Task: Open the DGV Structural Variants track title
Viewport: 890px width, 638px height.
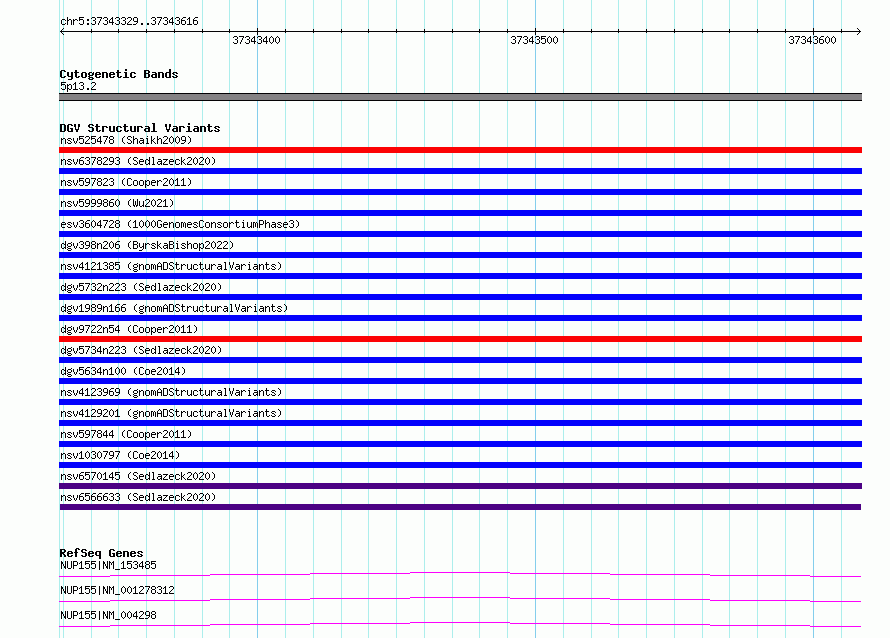Action: pos(140,128)
